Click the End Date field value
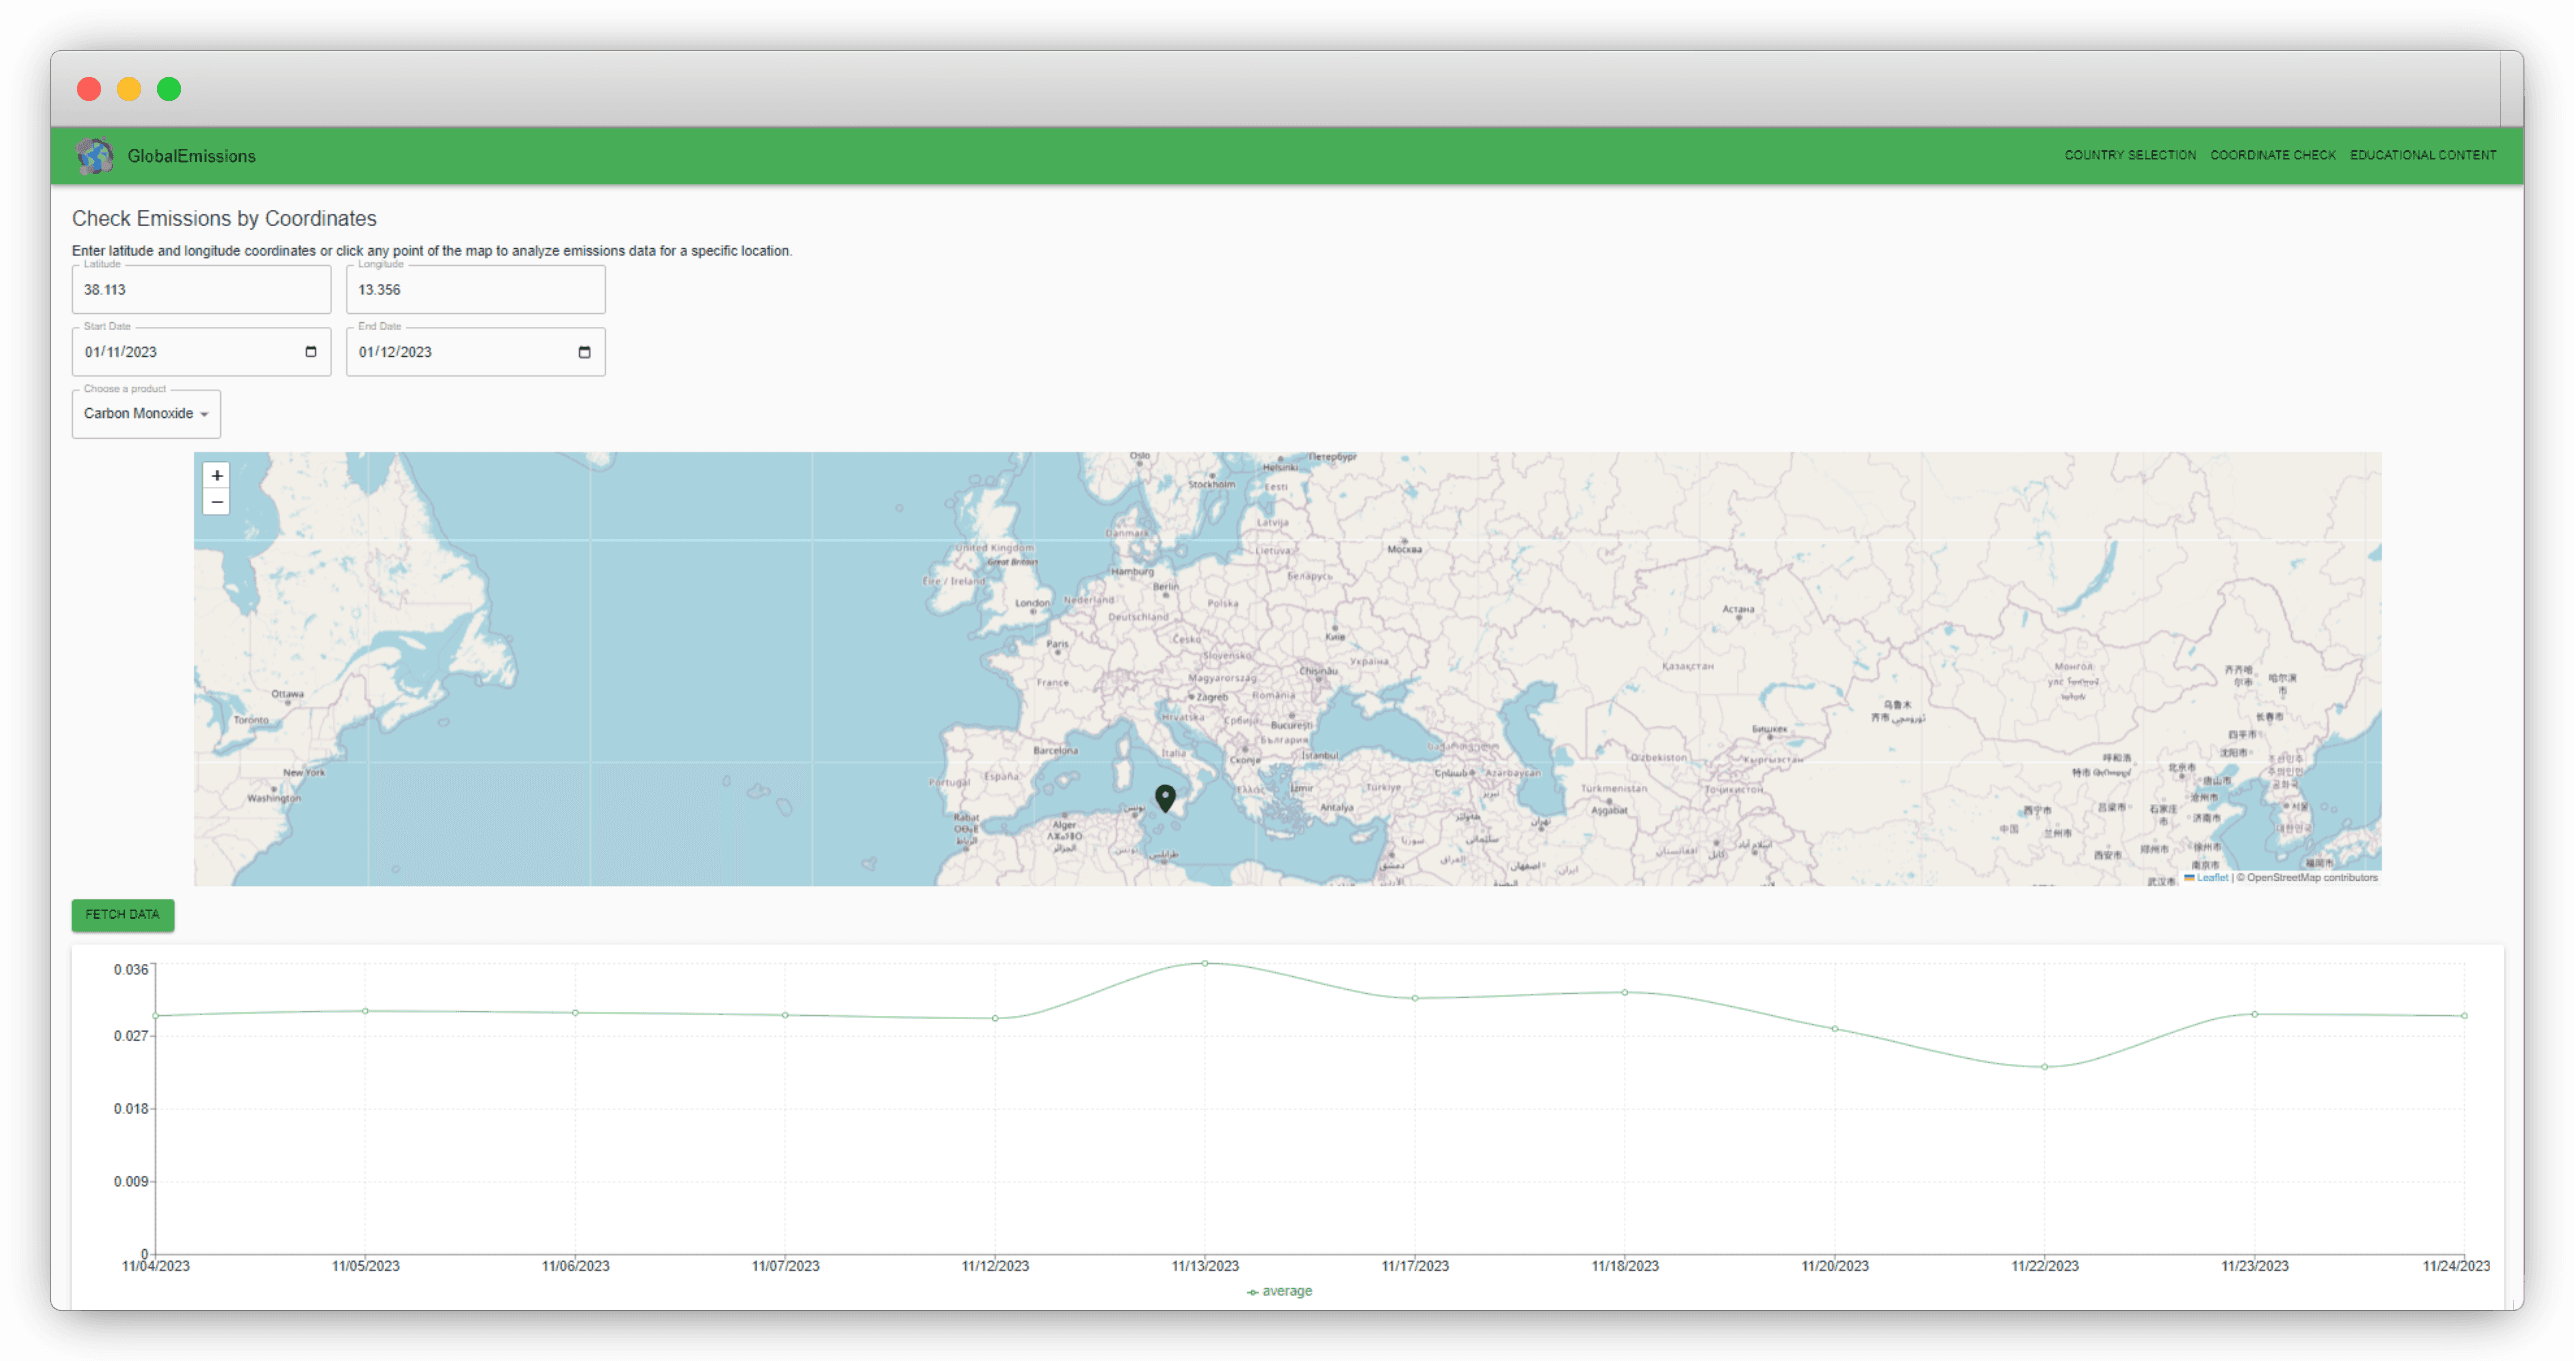This screenshot has width=2574, height=1361. click(395, 352)
